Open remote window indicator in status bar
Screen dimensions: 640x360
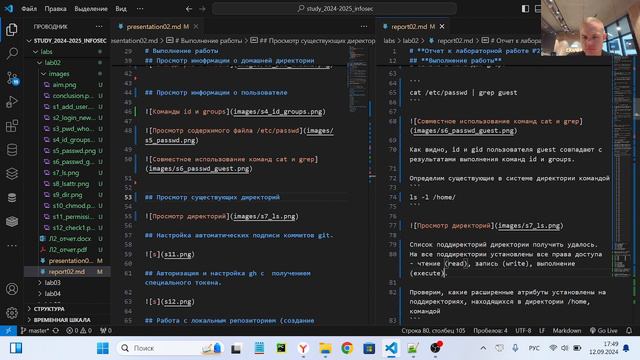point(8,331)
